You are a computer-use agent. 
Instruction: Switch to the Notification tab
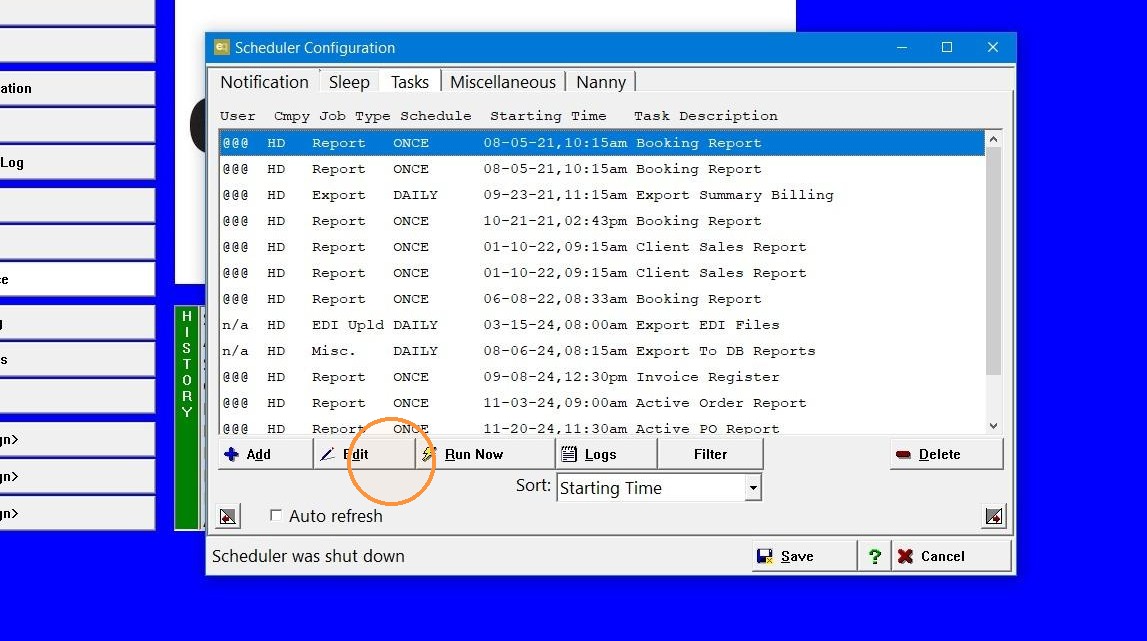coord(264,82)
